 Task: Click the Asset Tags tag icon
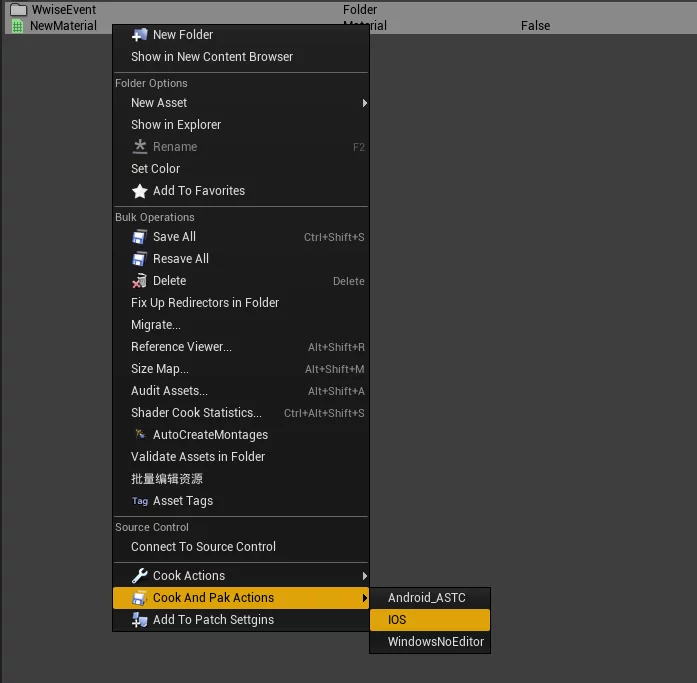click(140, 501)
